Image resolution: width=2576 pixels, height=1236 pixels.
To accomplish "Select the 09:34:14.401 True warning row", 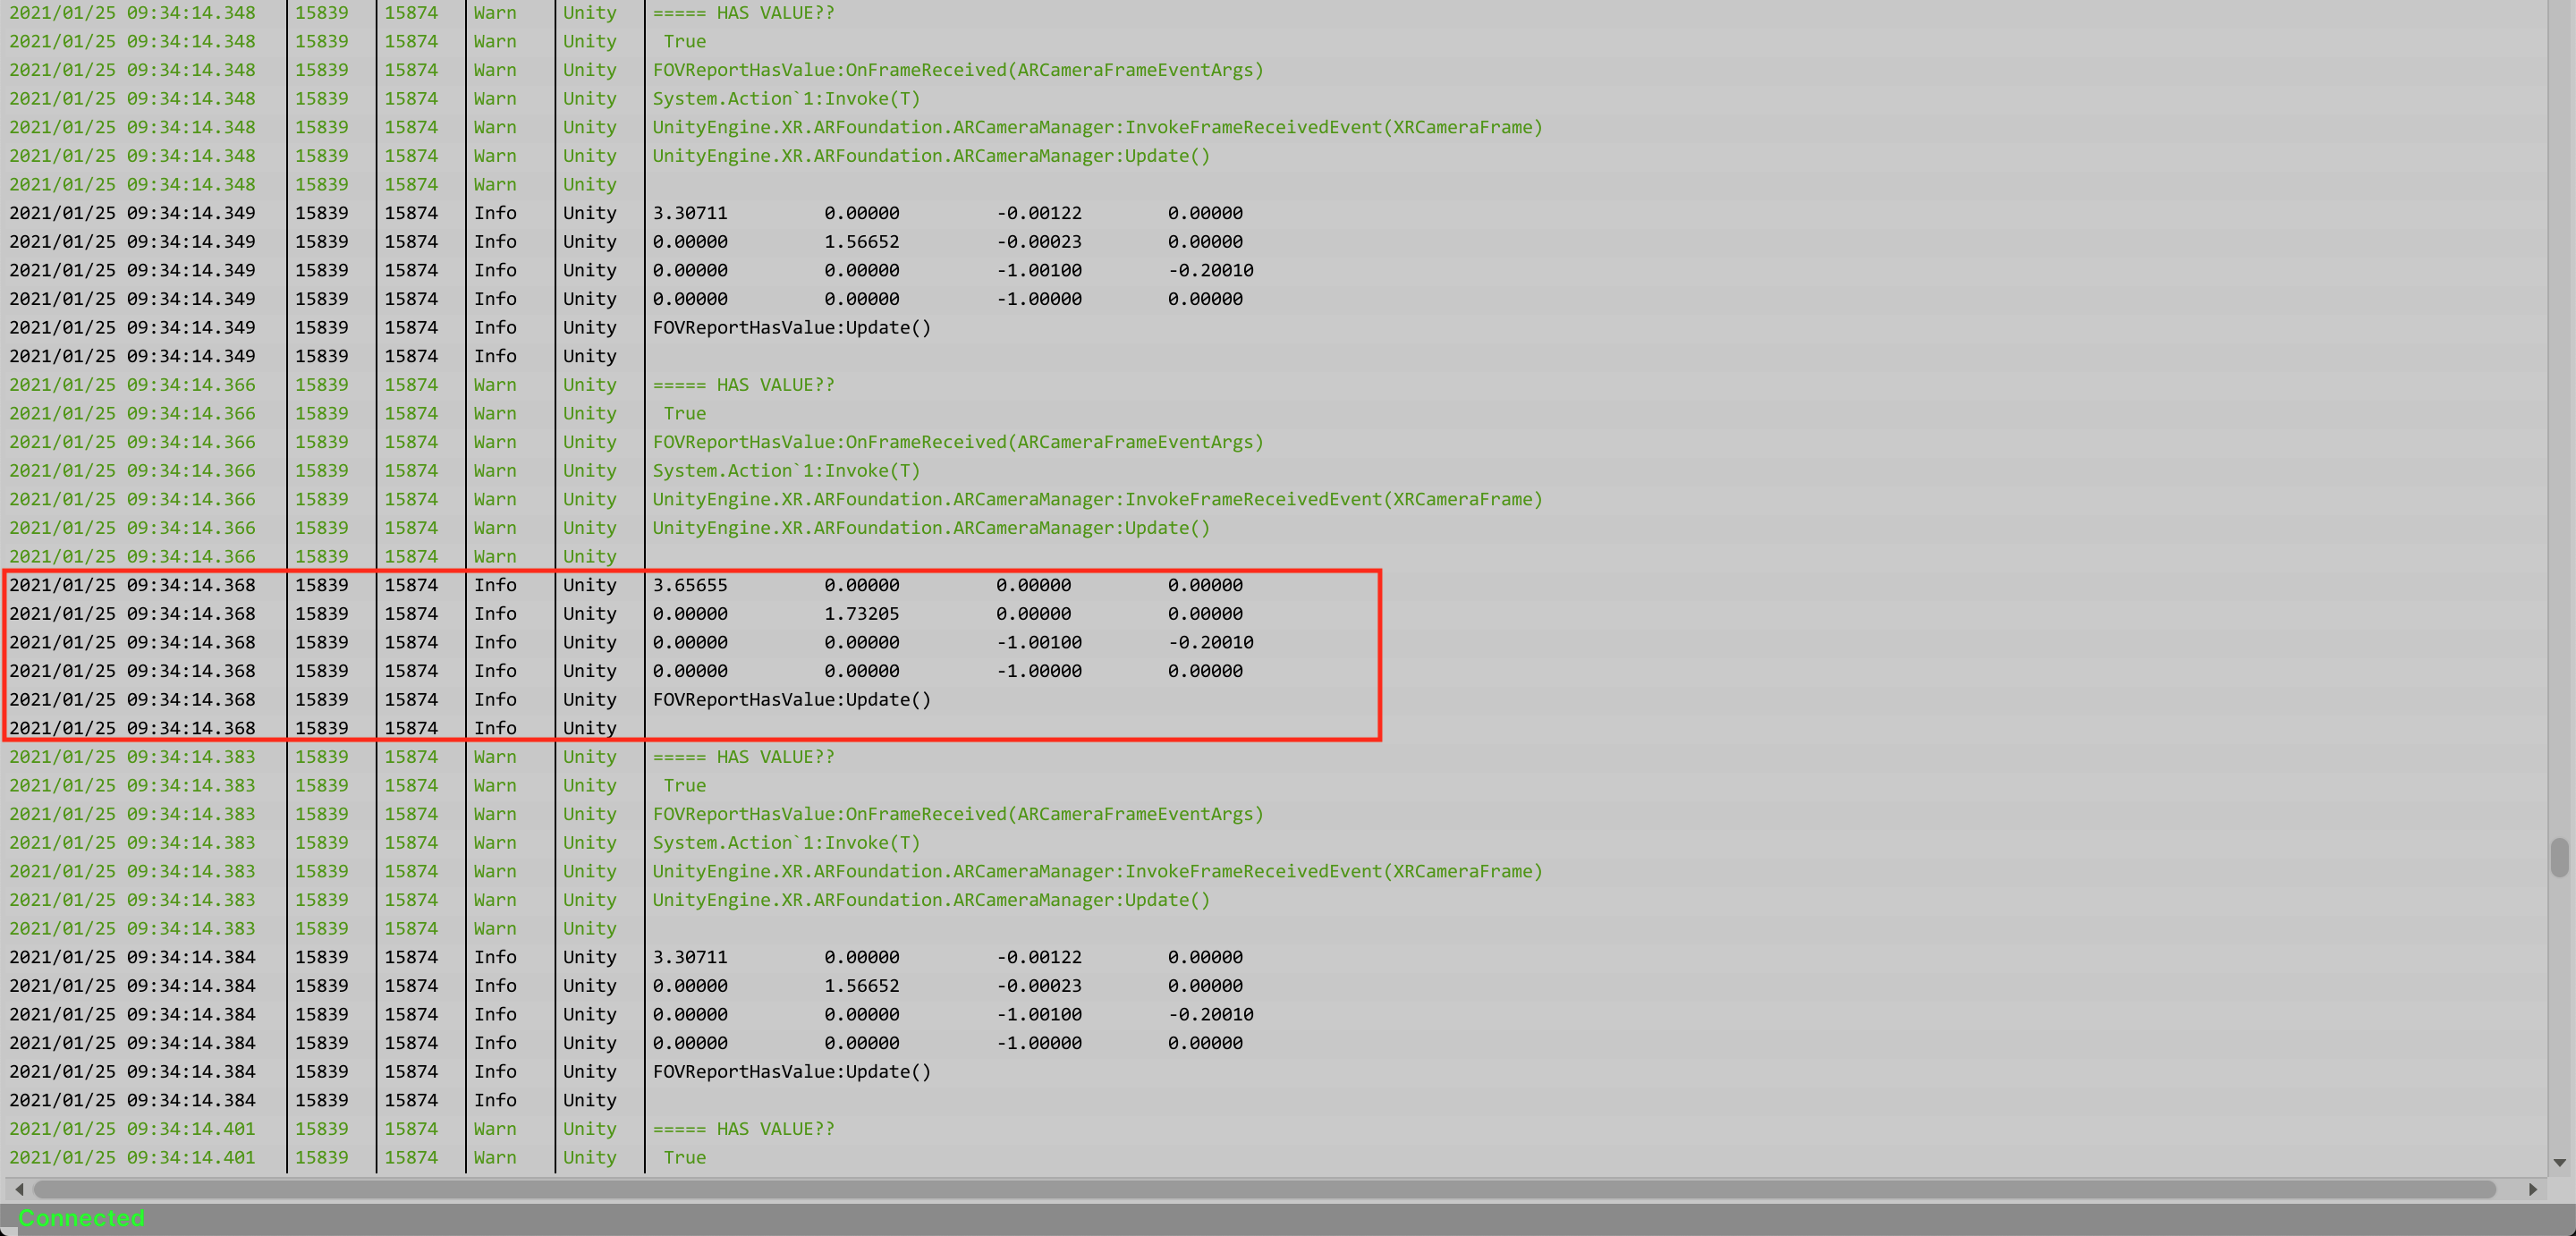I will click(684, 1157).
